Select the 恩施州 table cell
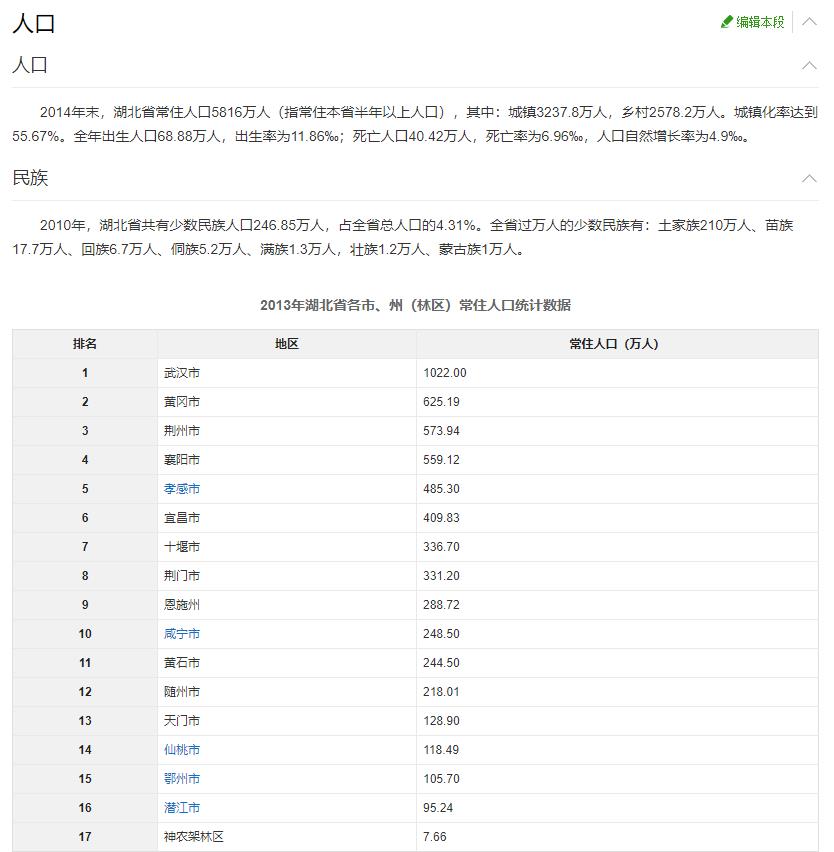Image resolution: width=834 pixels, height=852 pixels. click(287, 605)
